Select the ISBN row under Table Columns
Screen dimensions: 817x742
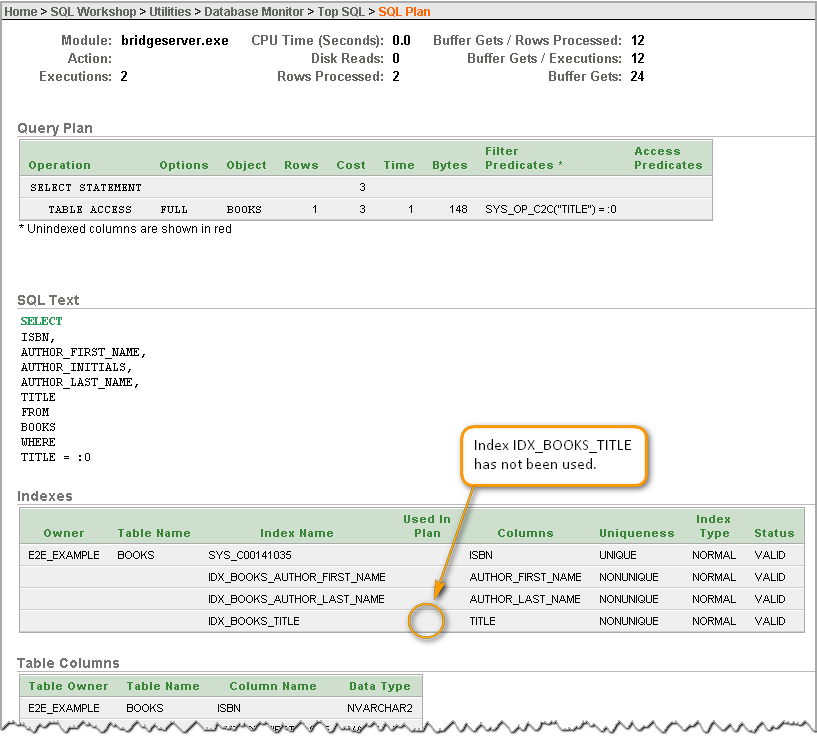point(228,708)
